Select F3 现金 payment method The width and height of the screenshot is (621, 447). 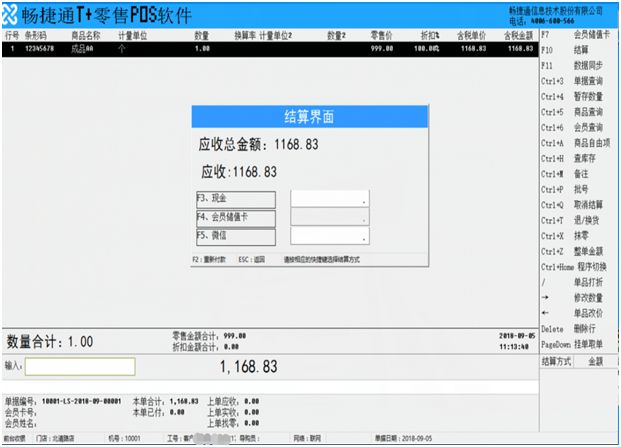[x=236, y=198]
